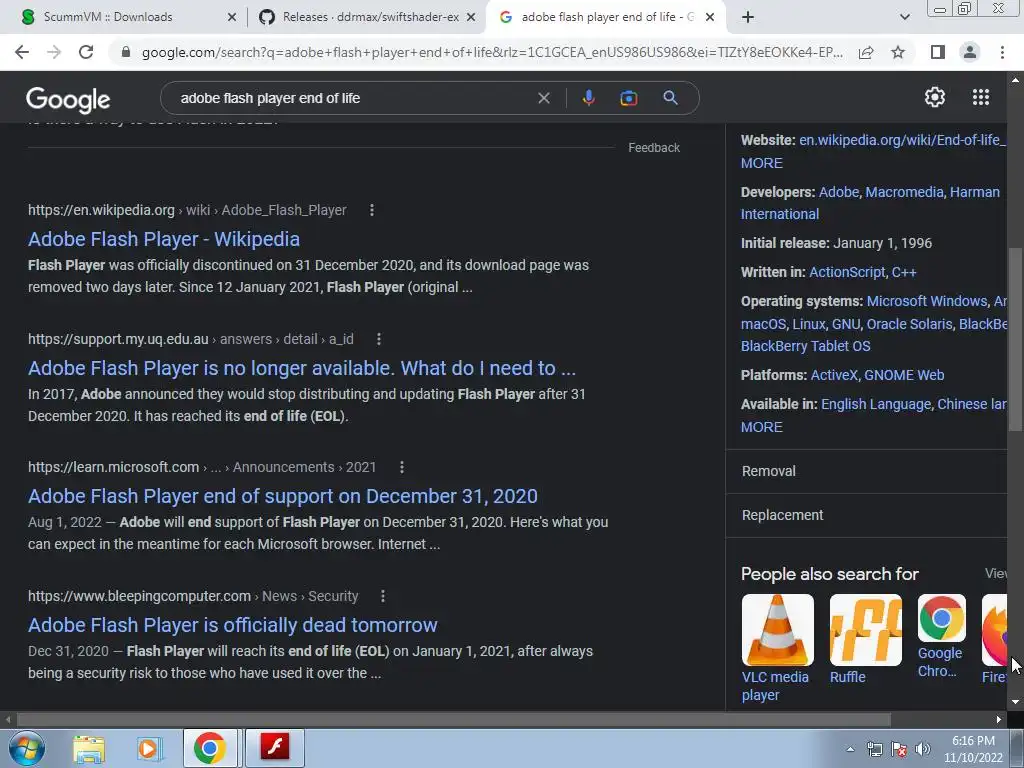The width and height of the screenshot is (1024, 768).
Task: Open Windows Media Player from taskbar
Action: pos(148,748)
